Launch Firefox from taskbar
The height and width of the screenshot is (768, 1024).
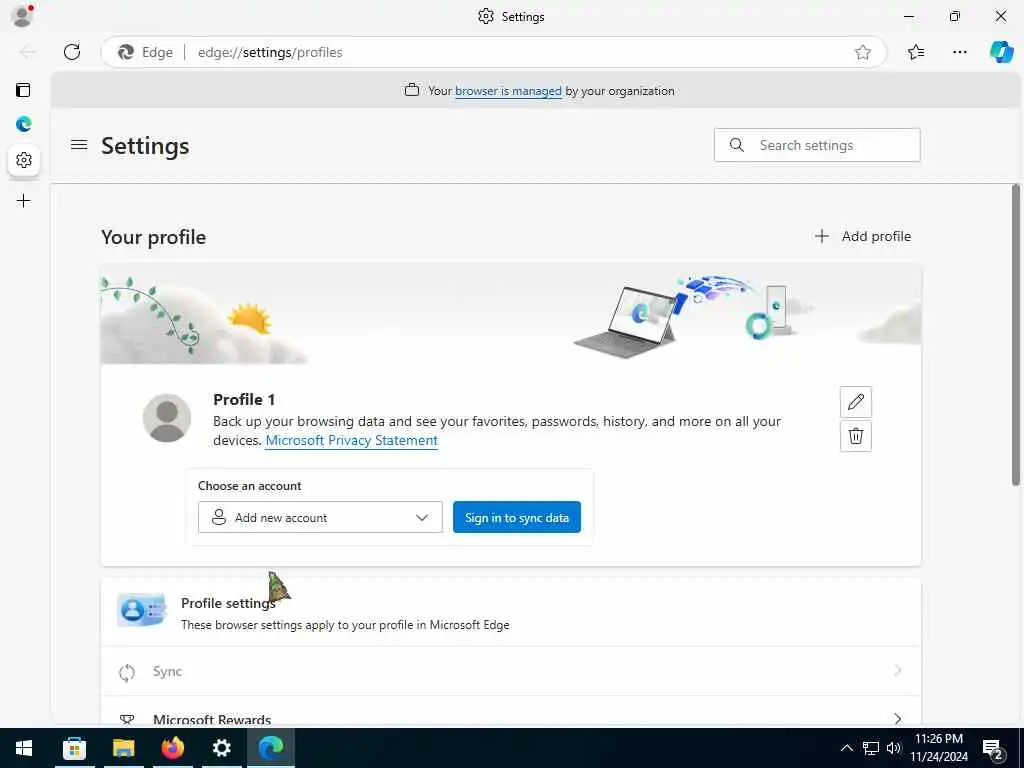tap(172, 748)
